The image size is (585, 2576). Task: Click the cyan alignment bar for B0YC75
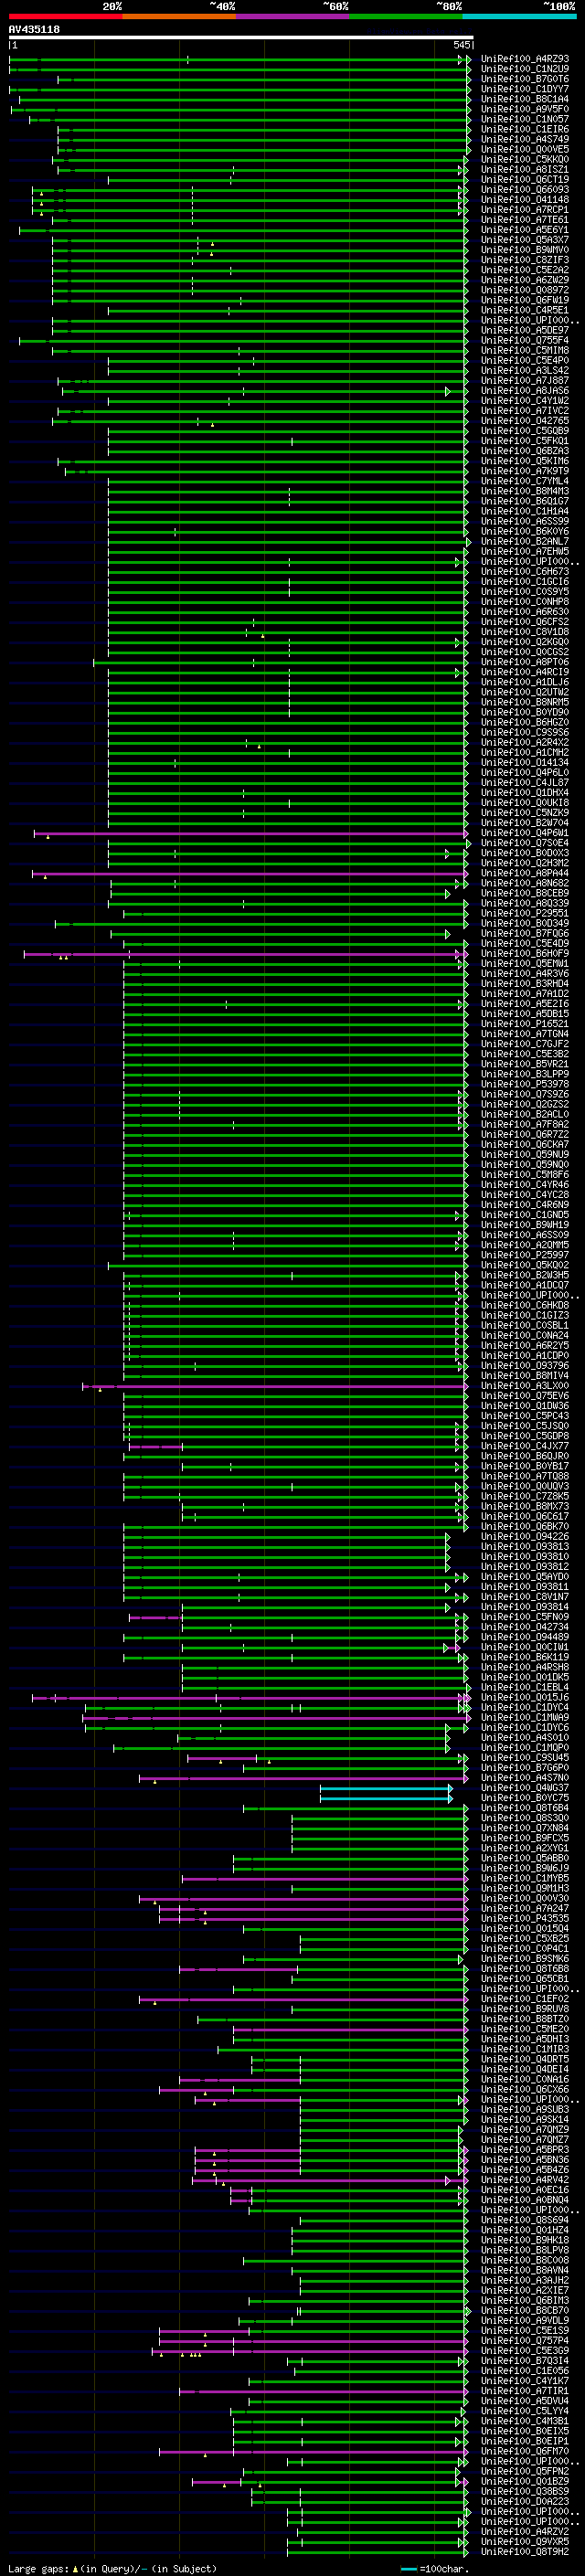385,1798
